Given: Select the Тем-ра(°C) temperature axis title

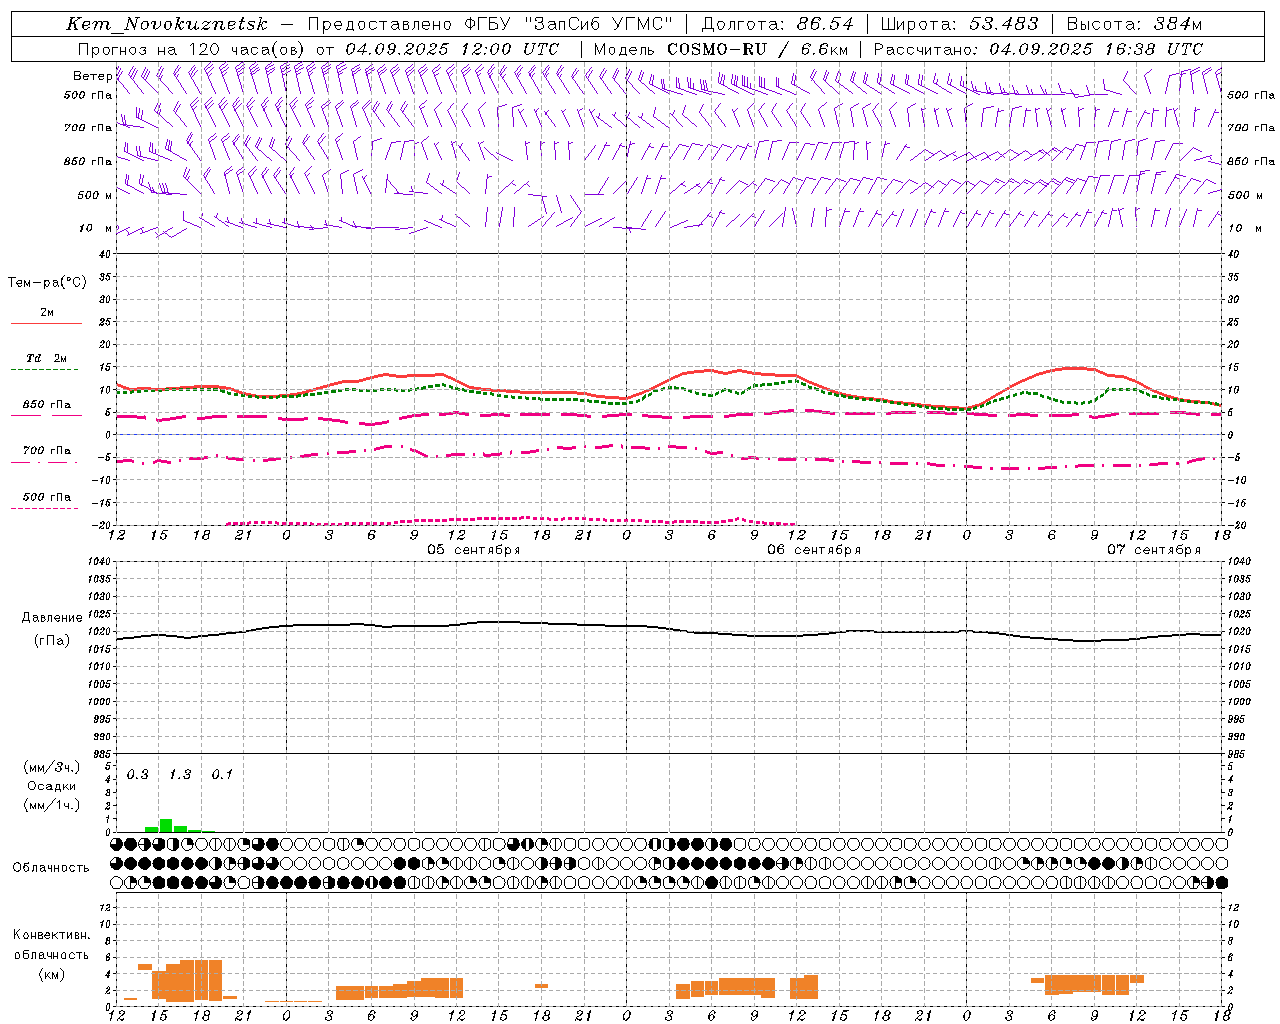Looking at the screenshot, I should point(47,283).
